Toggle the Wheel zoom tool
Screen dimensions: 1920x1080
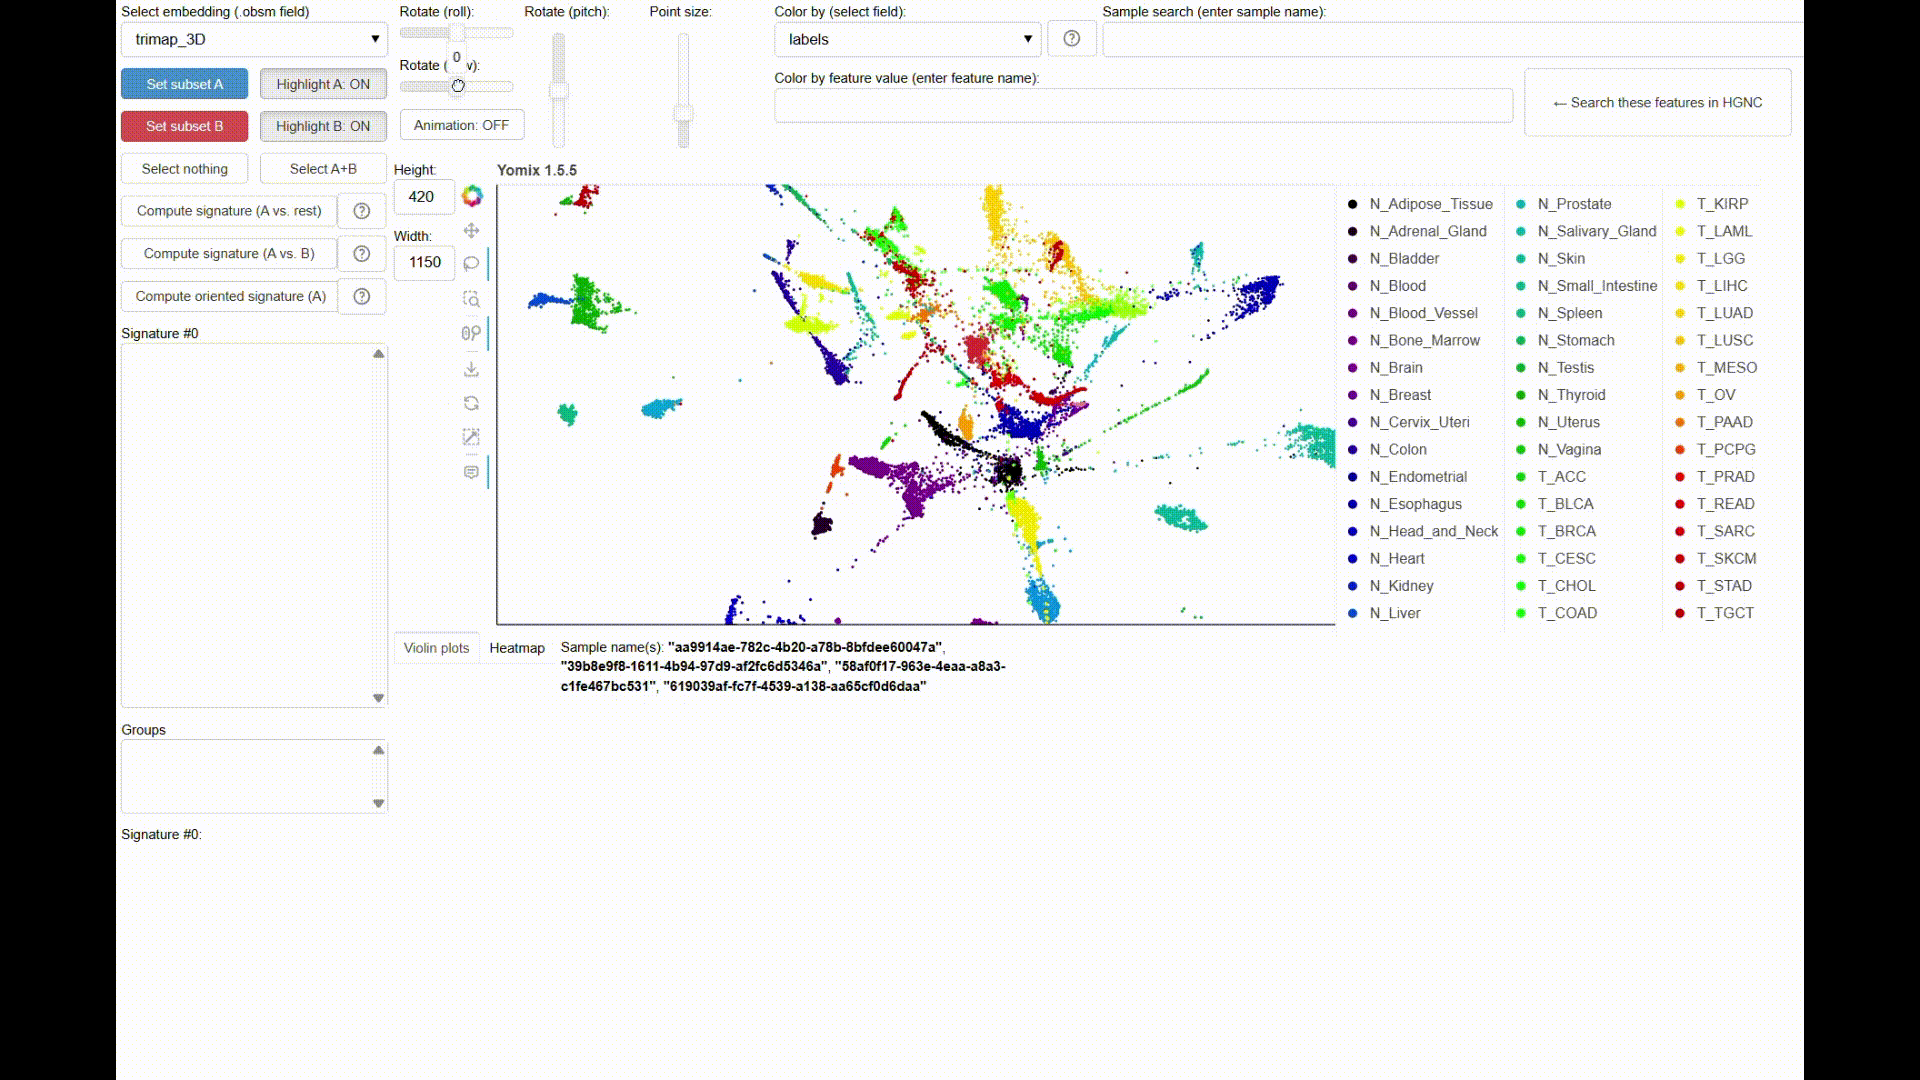click(472, 333)
